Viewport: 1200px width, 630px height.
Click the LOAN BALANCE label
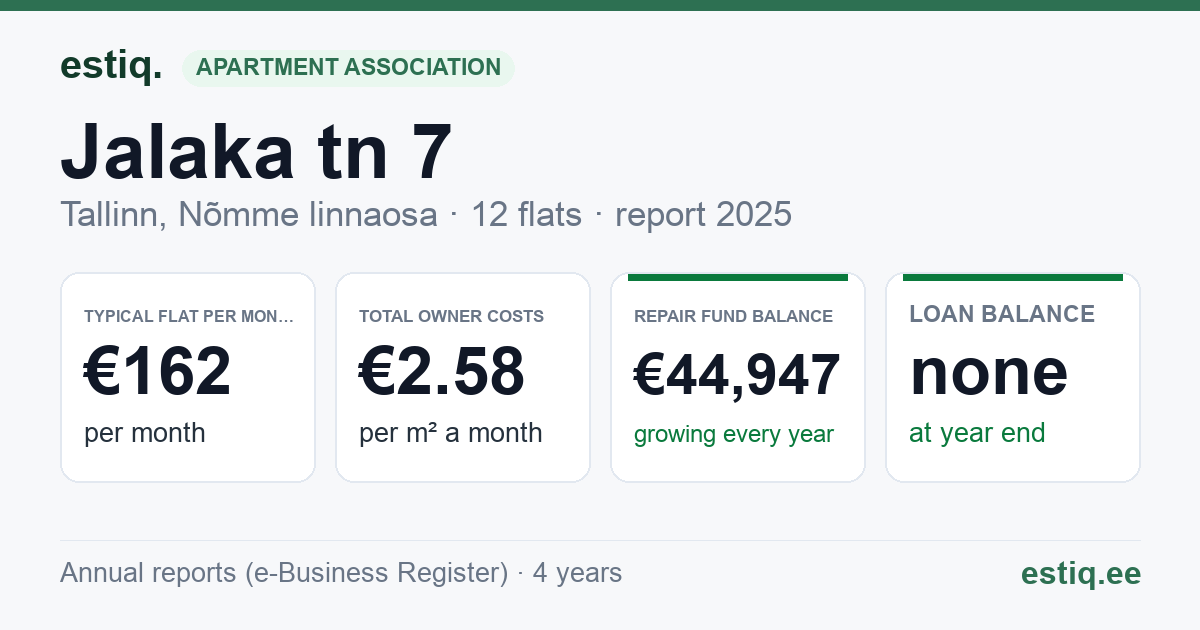[1002, 314]
